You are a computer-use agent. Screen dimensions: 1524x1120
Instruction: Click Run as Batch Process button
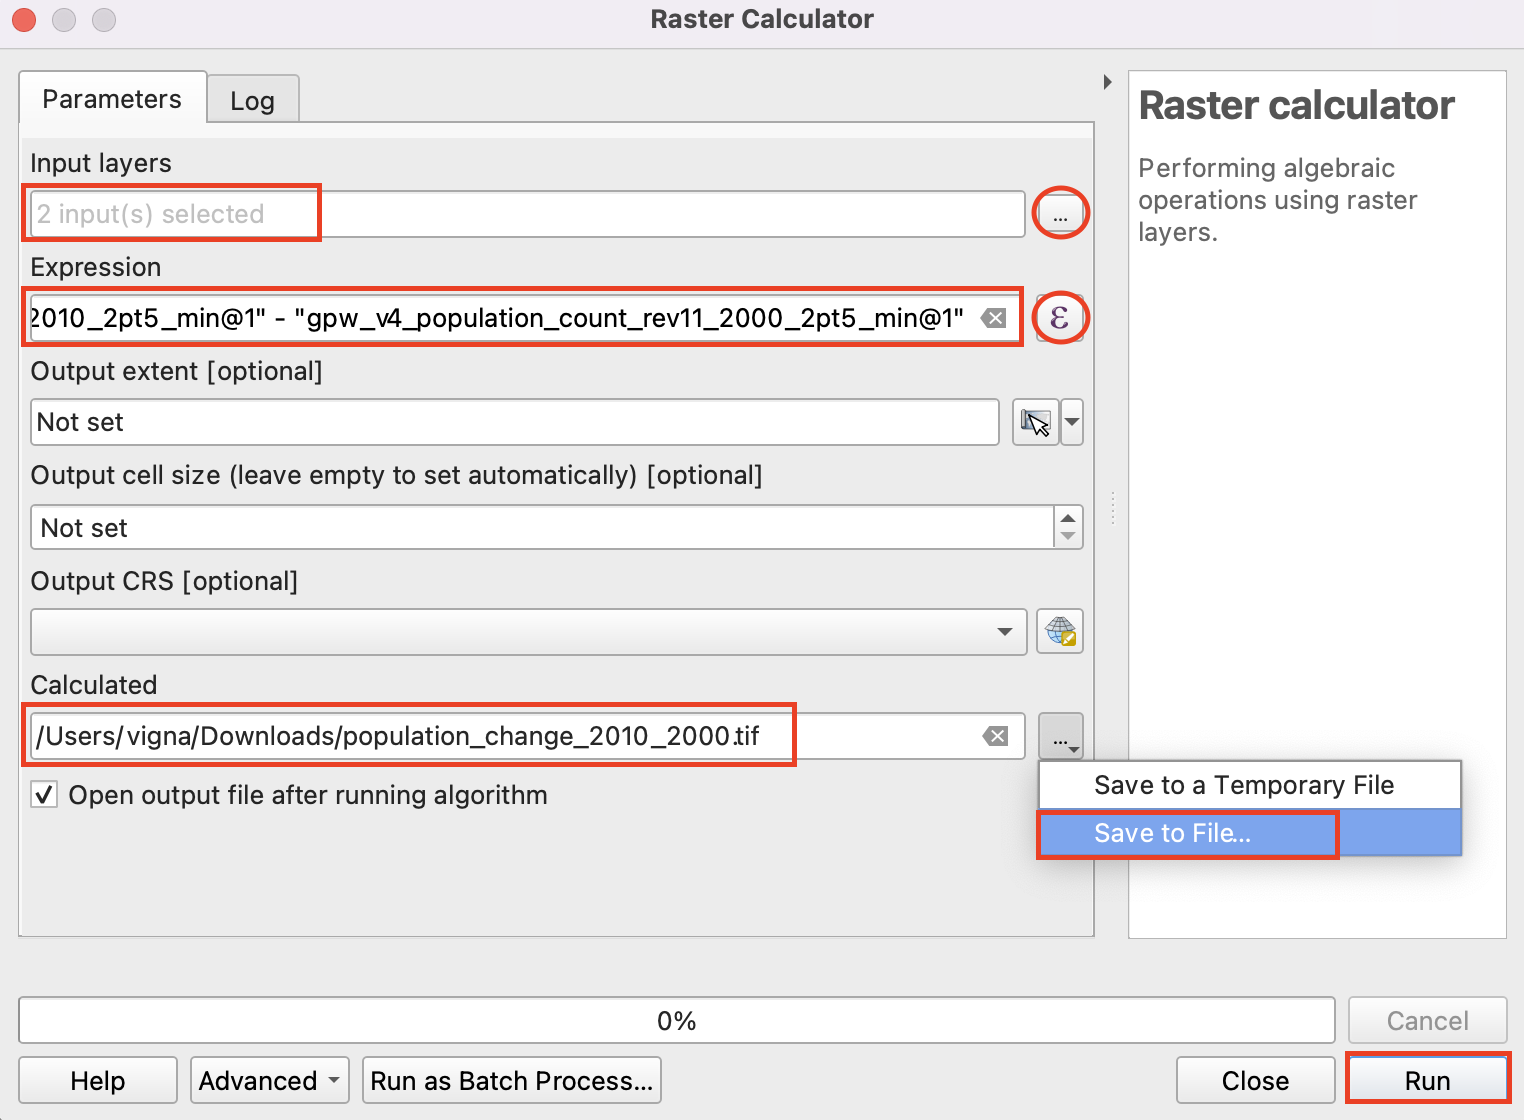point(511,1081)
